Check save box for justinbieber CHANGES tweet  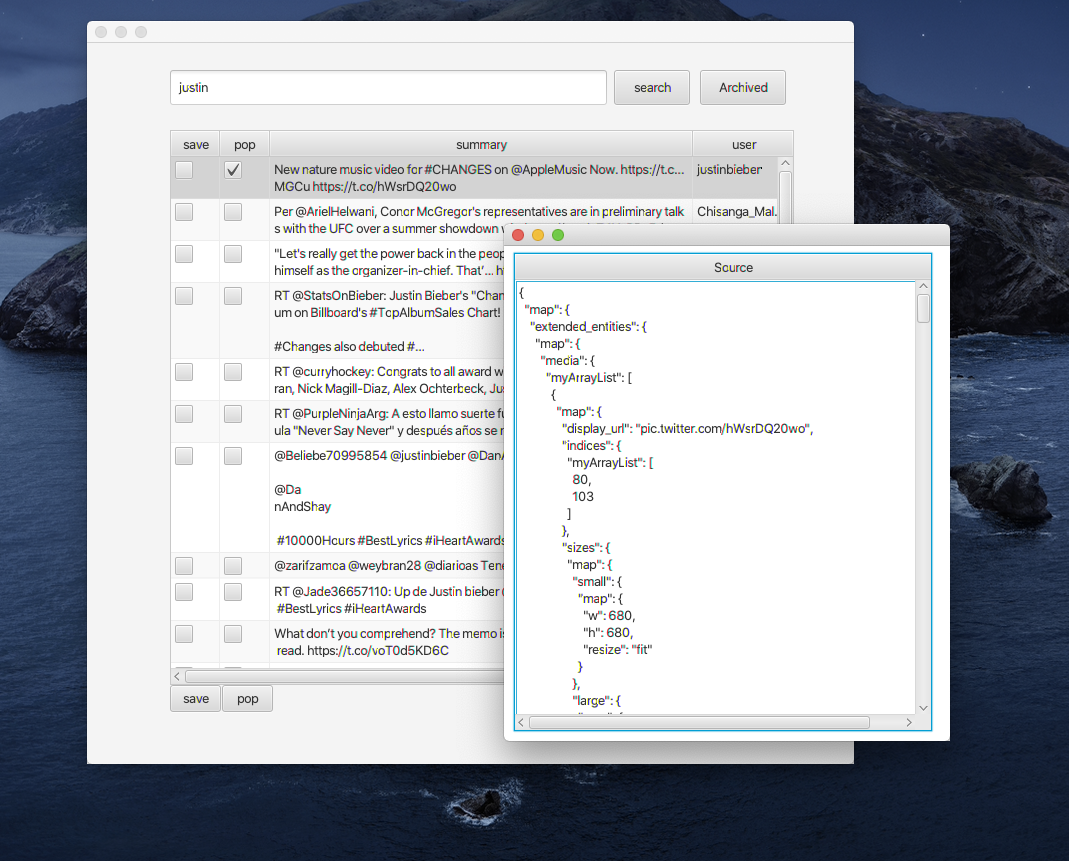tap(184, 170)
